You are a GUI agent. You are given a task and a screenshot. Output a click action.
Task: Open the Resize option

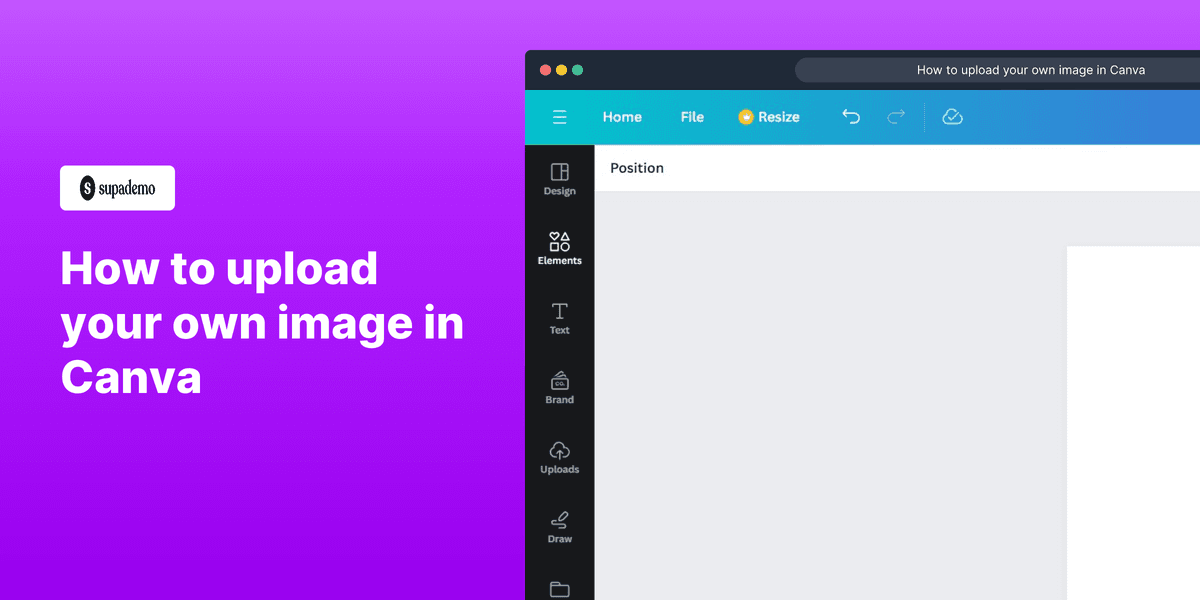pyautogui.click(x=778, y=117)
